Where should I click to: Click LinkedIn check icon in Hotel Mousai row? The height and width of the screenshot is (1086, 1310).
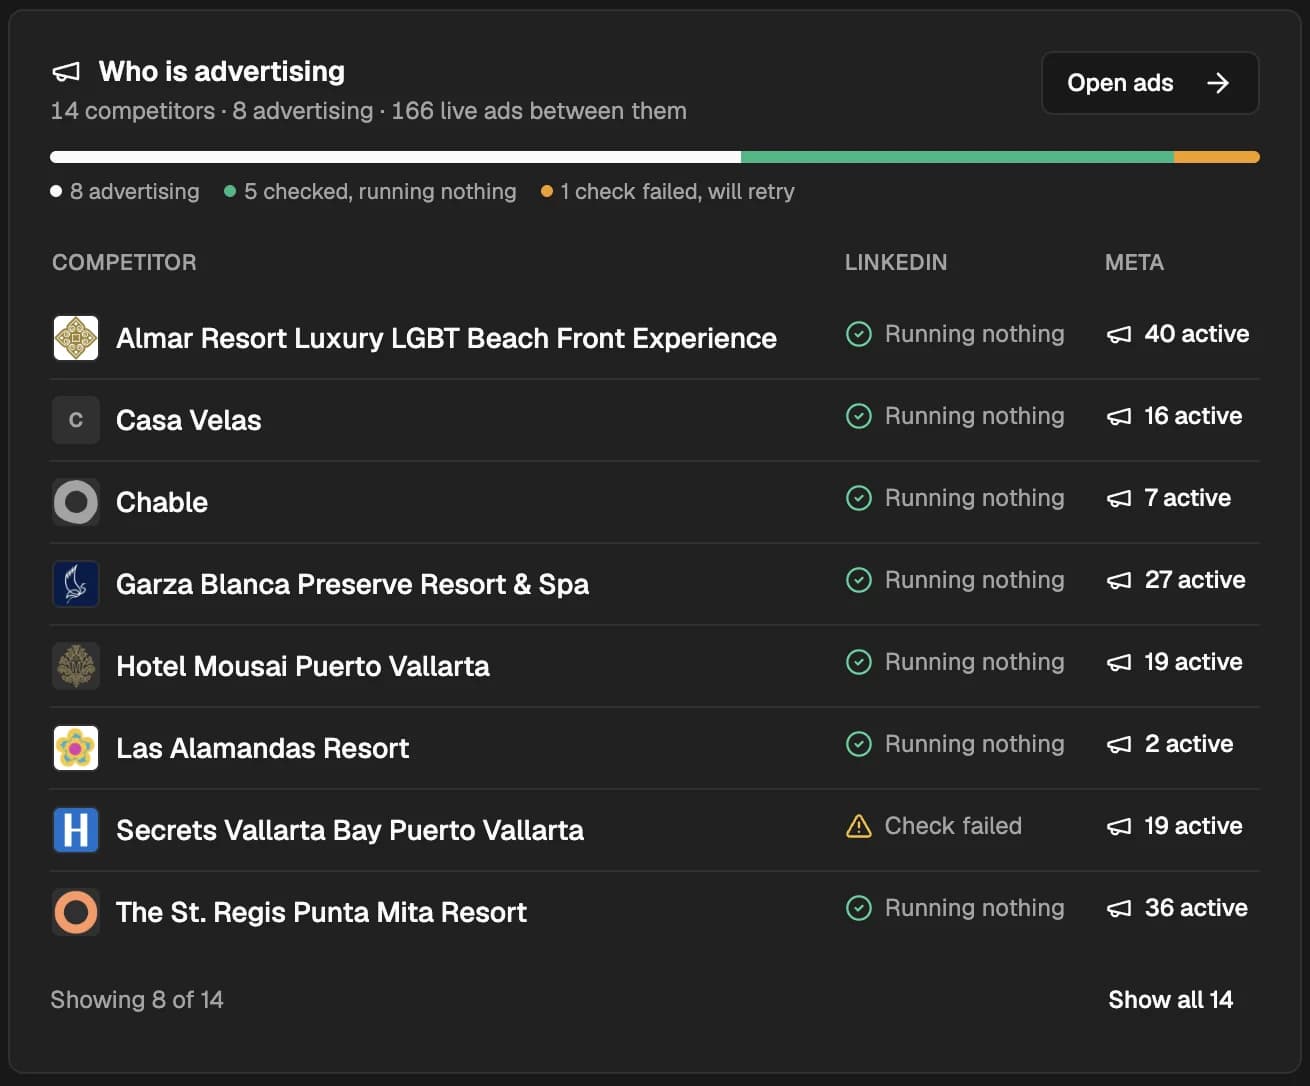pyautogui.click(x=859, y=662)
